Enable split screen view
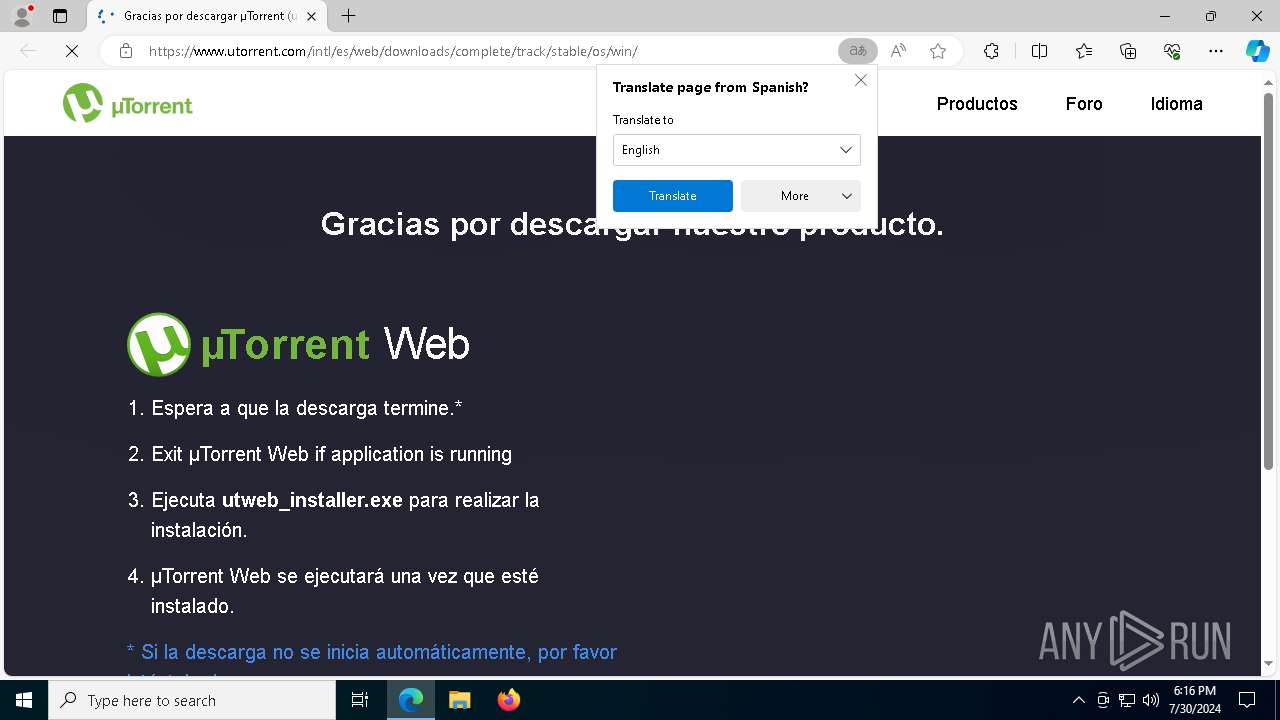This screenshot has width=1280, height=720. coord(1039,51)
